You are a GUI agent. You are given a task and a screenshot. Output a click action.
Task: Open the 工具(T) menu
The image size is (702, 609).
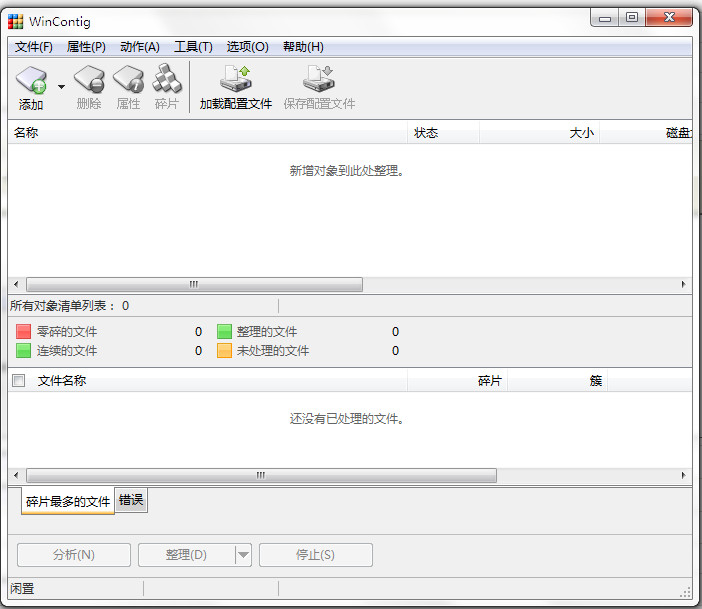coord(193,47)
